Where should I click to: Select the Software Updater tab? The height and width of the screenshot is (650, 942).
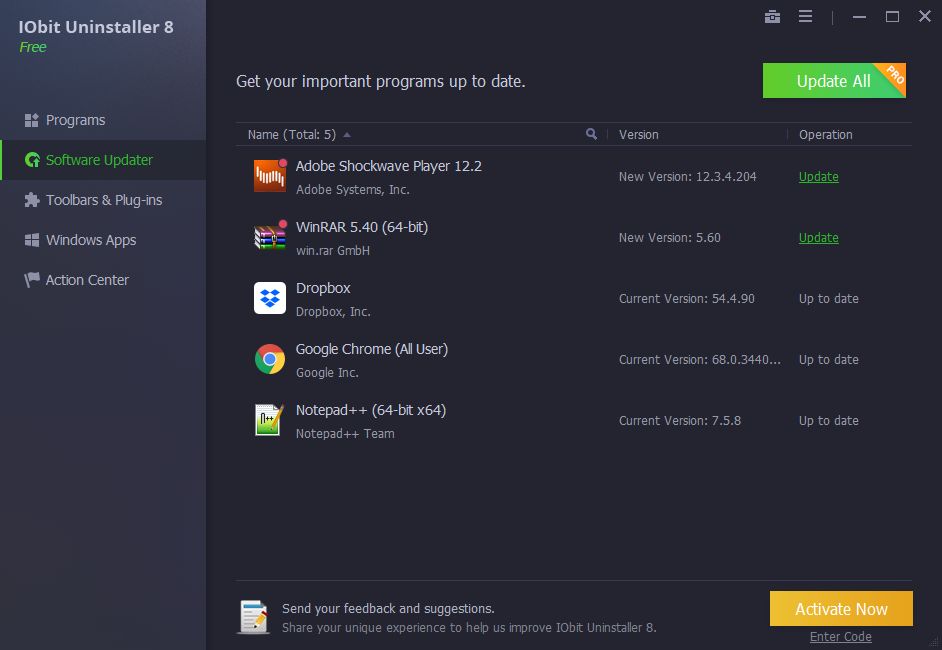tap(103, 160)
